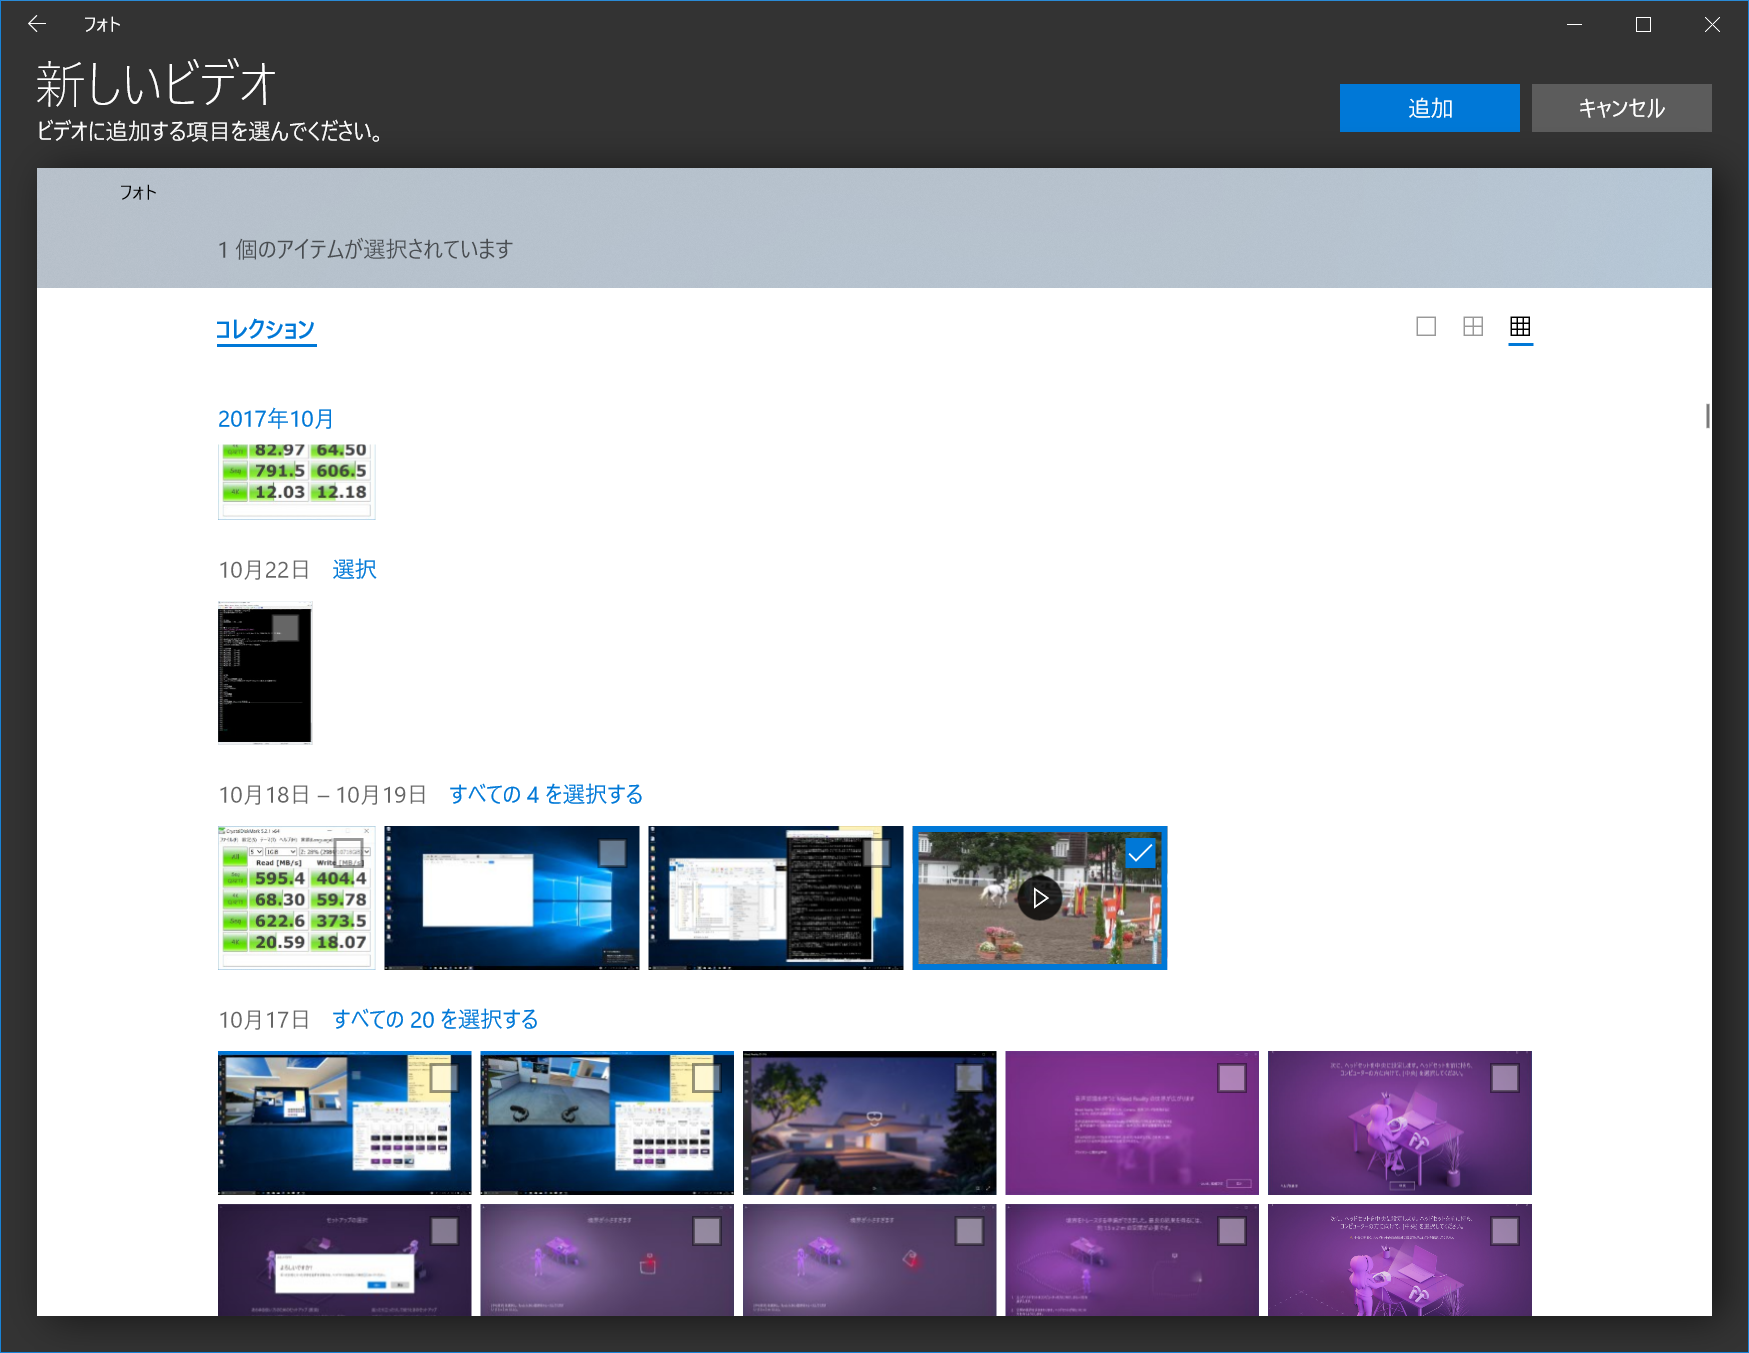Go back using the arrow beside フォト
Viewport: 1749px width, 1353px height.
point(37,24)
